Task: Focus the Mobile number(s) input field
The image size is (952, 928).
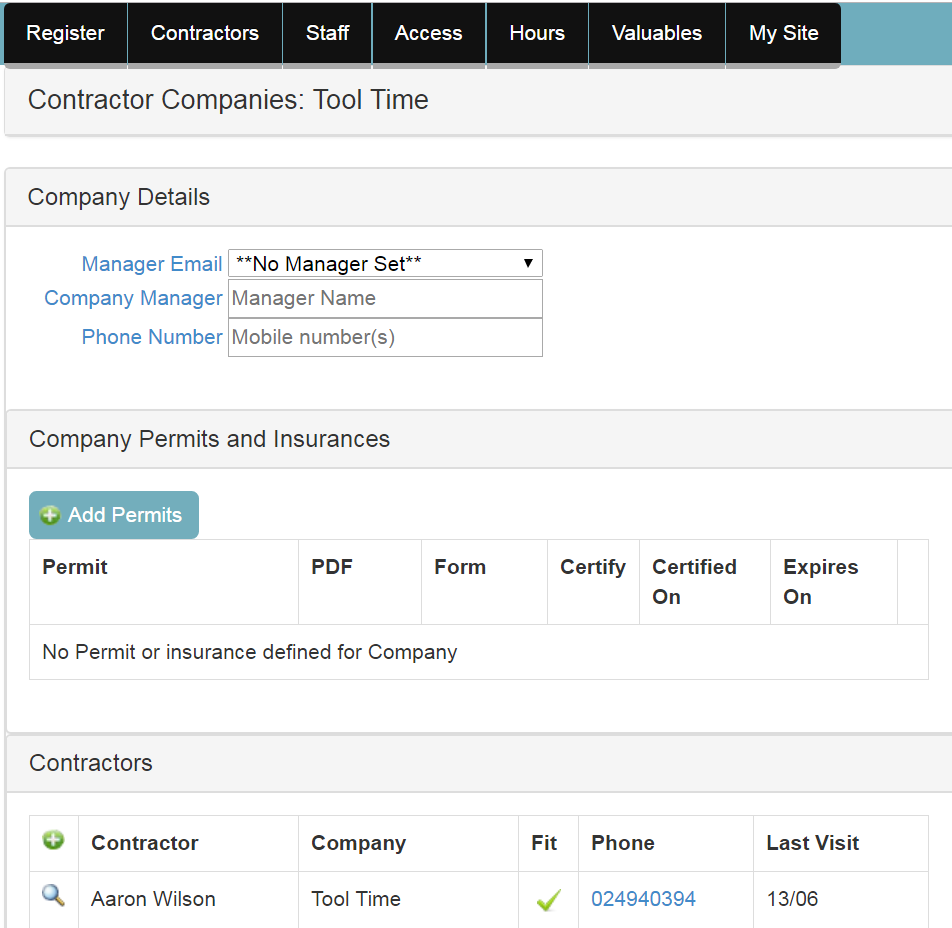Action: (385, 337)
